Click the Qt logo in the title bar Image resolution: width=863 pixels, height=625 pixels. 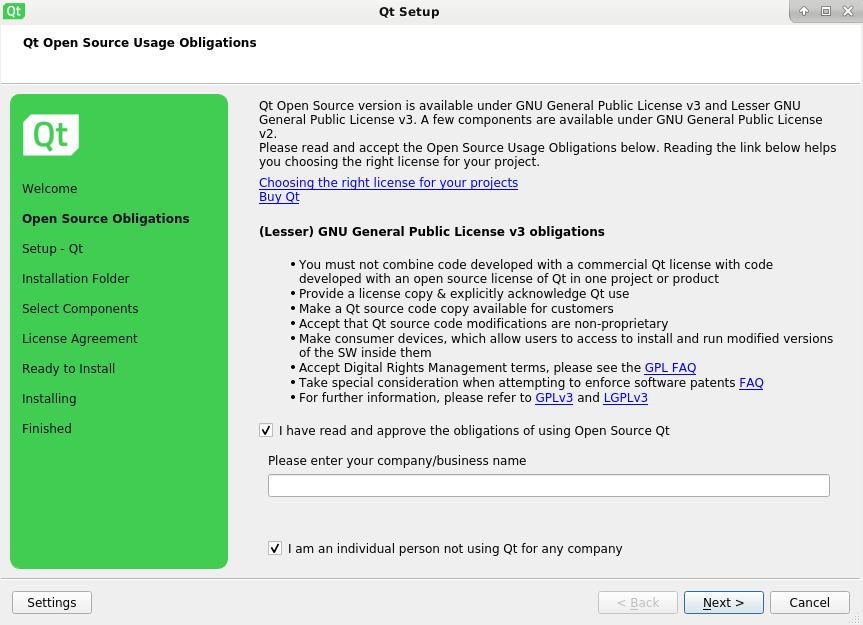(x=13, y=10)
